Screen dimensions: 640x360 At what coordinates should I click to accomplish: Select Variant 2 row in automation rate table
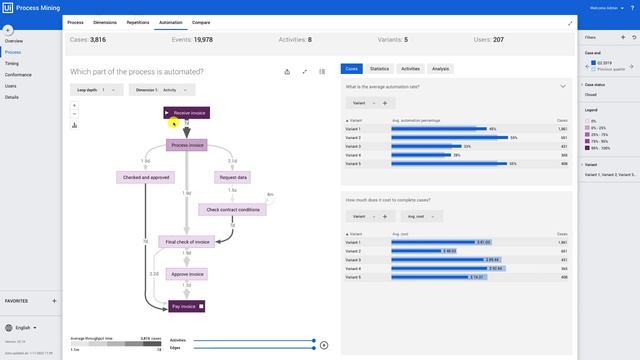pos(456,138)
